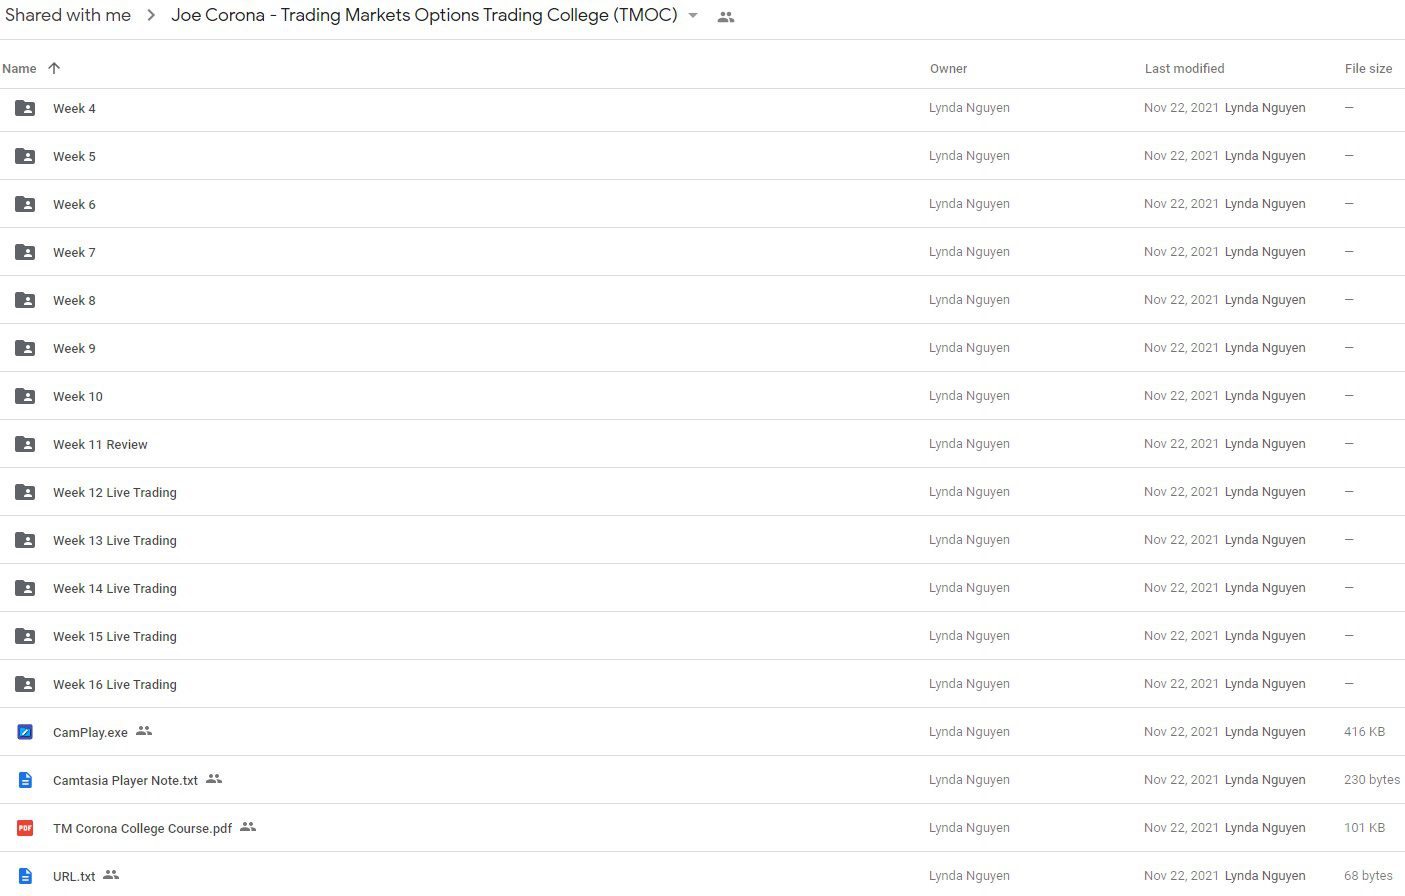Select the Week 5 folder name

pos(74,157)
